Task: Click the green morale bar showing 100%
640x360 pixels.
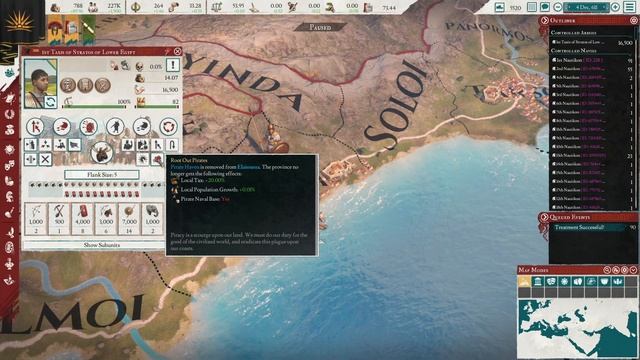Action: [95, 107]
